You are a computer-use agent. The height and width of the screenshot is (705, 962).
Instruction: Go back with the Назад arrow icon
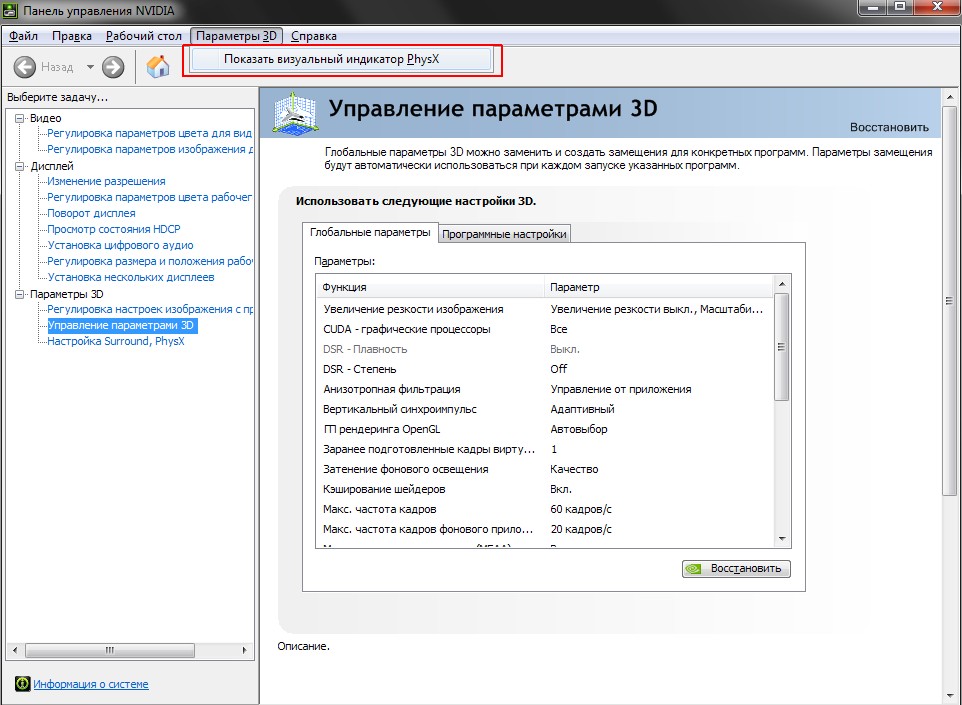click(x=25, y=67)
